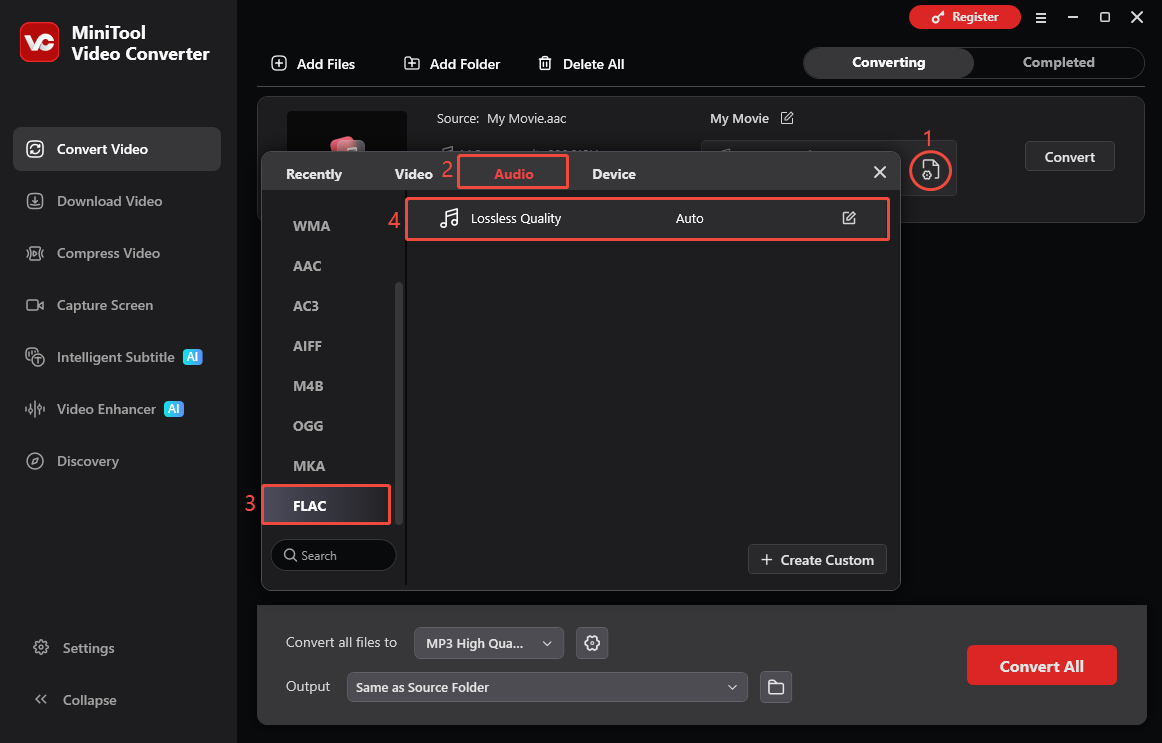1162x743 pixels.
Task: Browse output folder with folder icon
Action: tap(776, 687)
